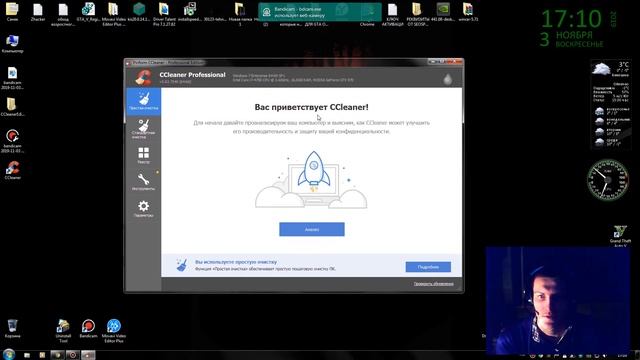
Task: Click the 17:10 clock gadget
Action: (x=571, y=19)
